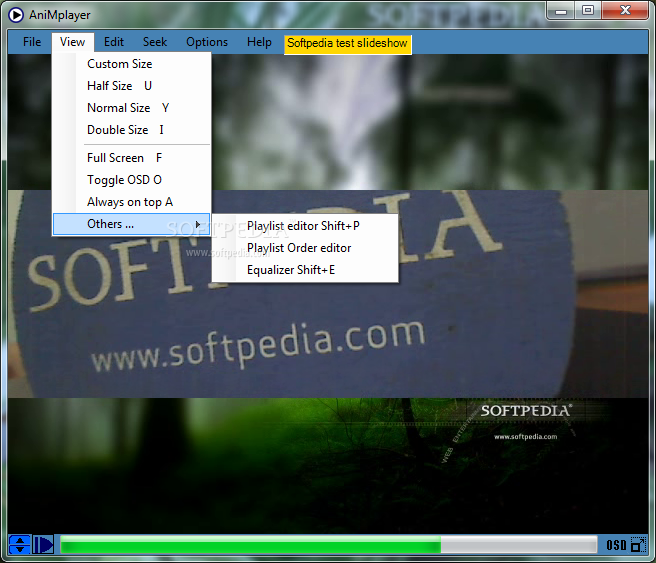
Task: Choose Custom Size from View menu
Action: point(131,64)
